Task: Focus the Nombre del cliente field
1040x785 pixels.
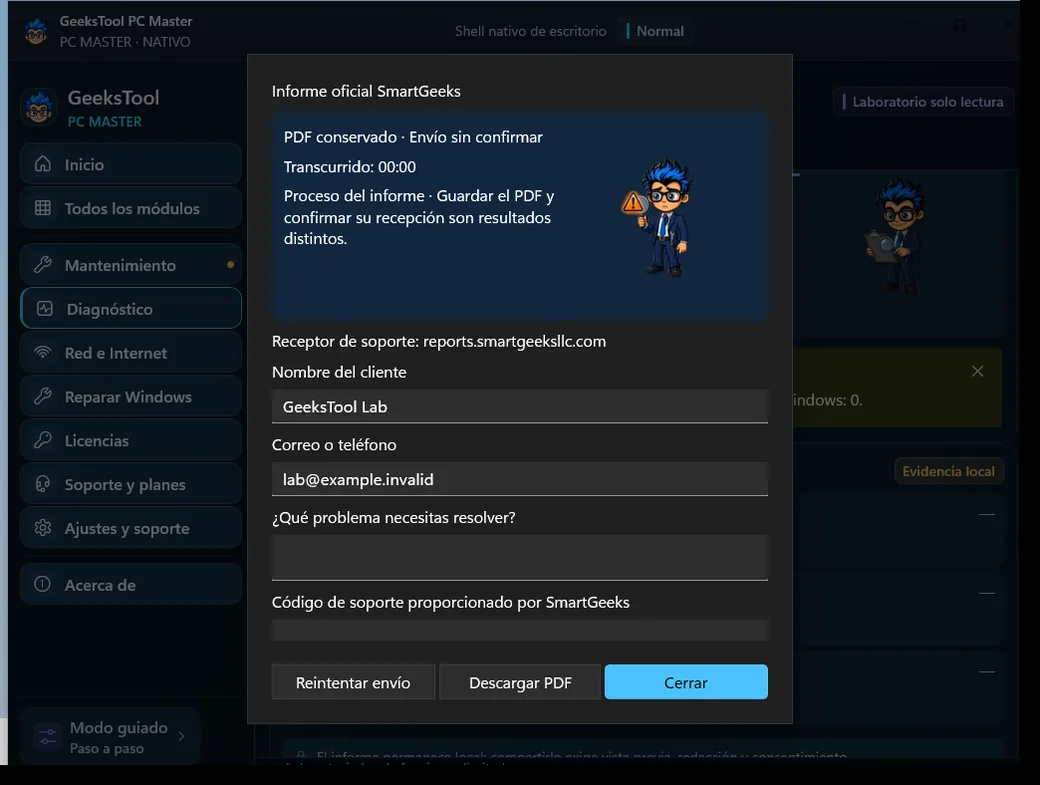Action: [520, 406]
